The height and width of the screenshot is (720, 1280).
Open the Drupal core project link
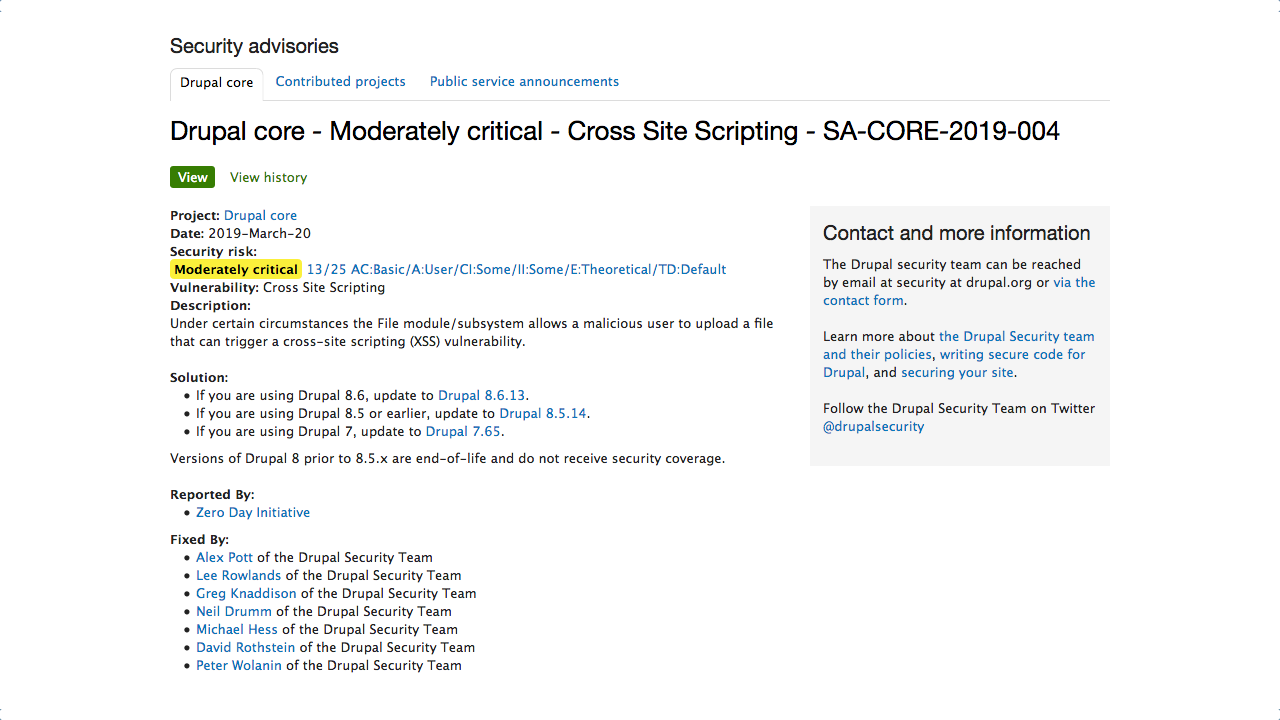[x=260, y=215]
